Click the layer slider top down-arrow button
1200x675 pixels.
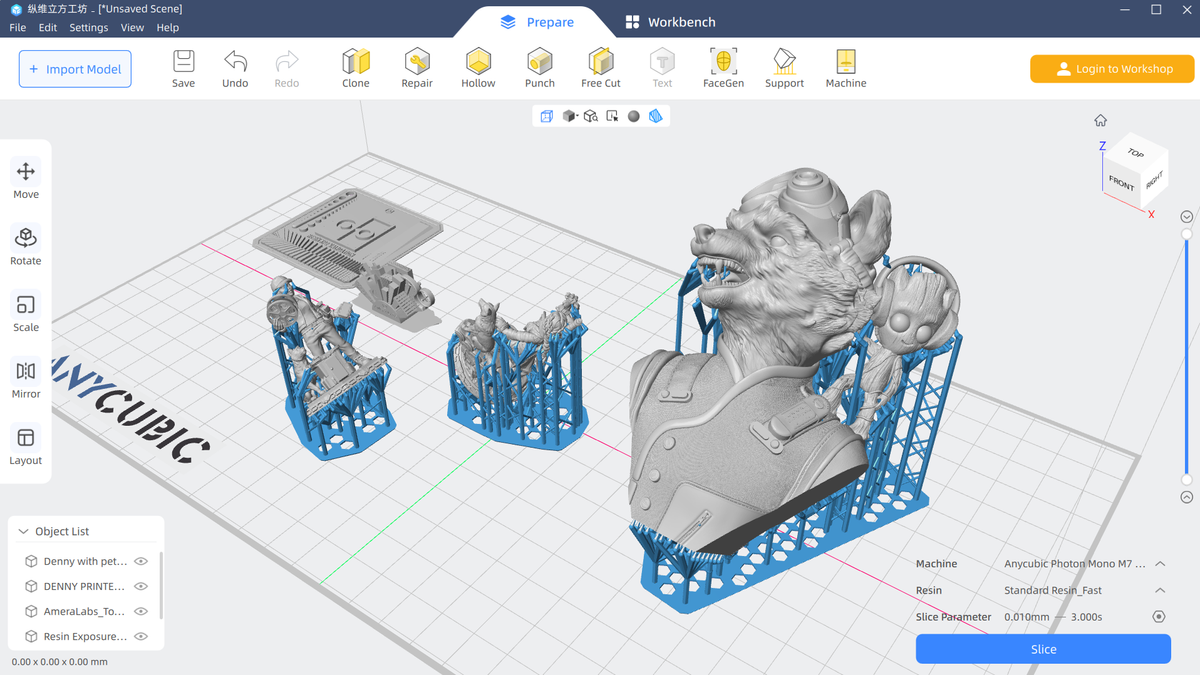1187,217
